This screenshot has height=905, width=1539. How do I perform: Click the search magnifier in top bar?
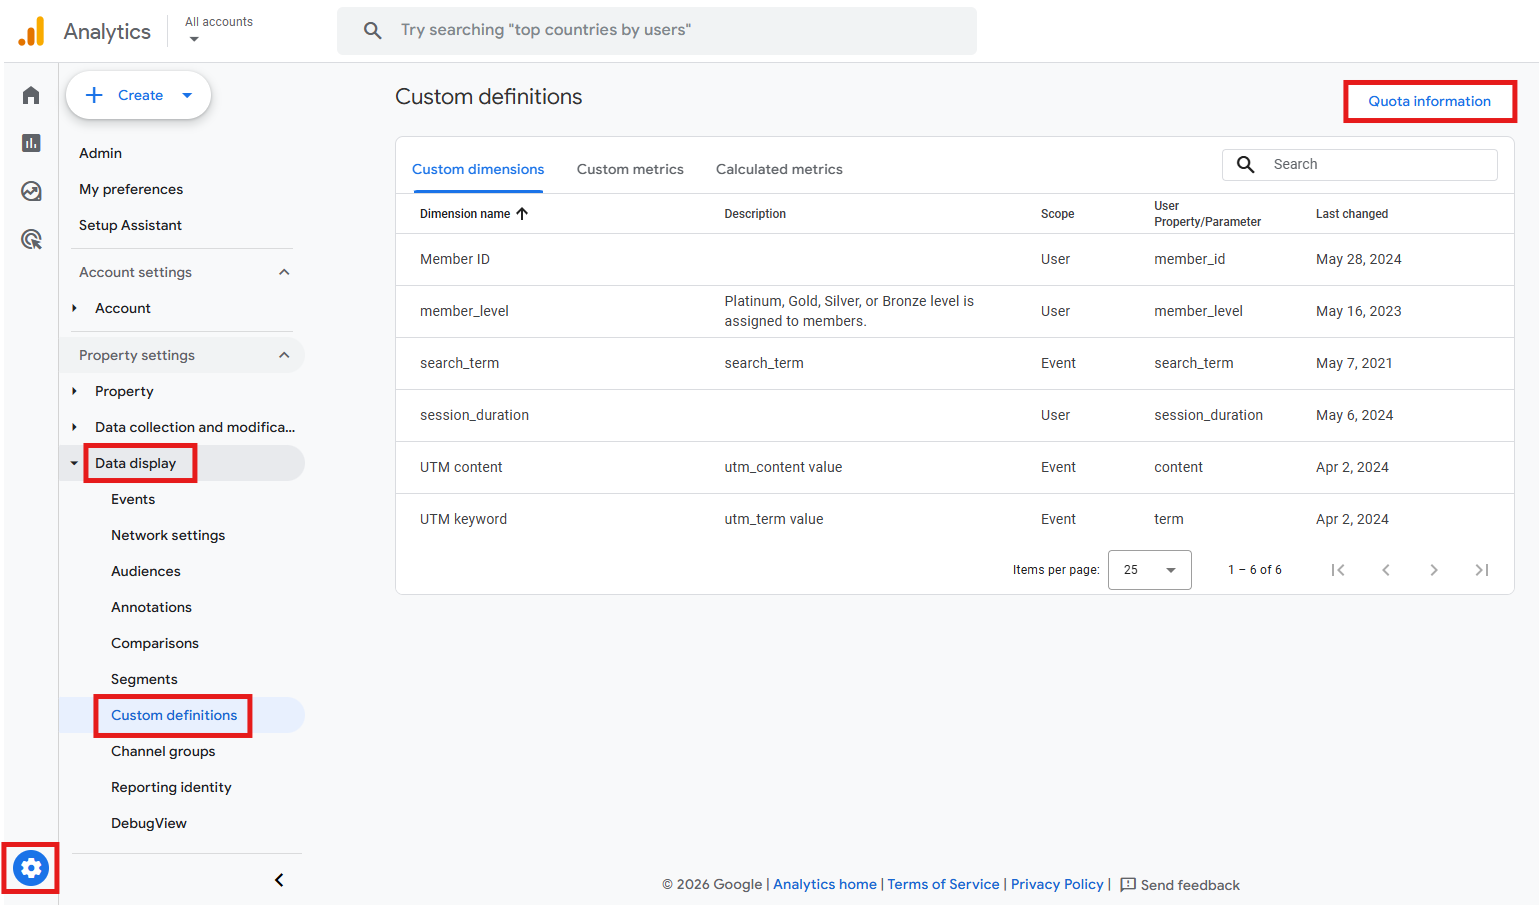[x=372, y=30]
